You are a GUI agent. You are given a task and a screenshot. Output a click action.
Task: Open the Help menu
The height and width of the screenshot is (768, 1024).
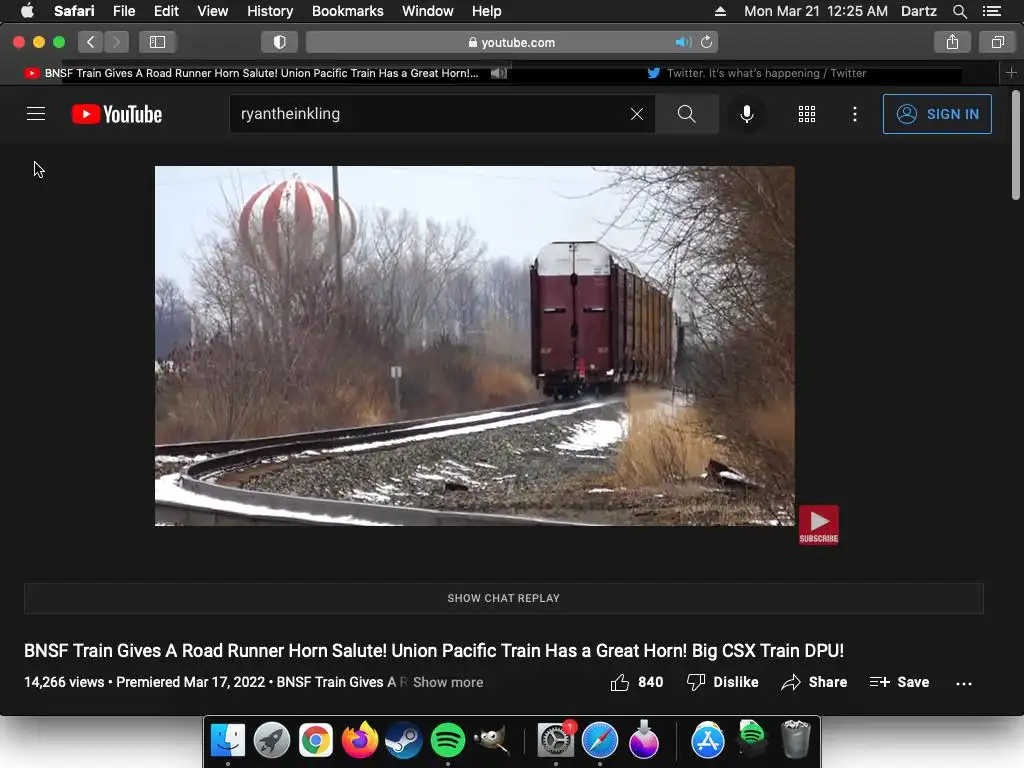[487, 11]
